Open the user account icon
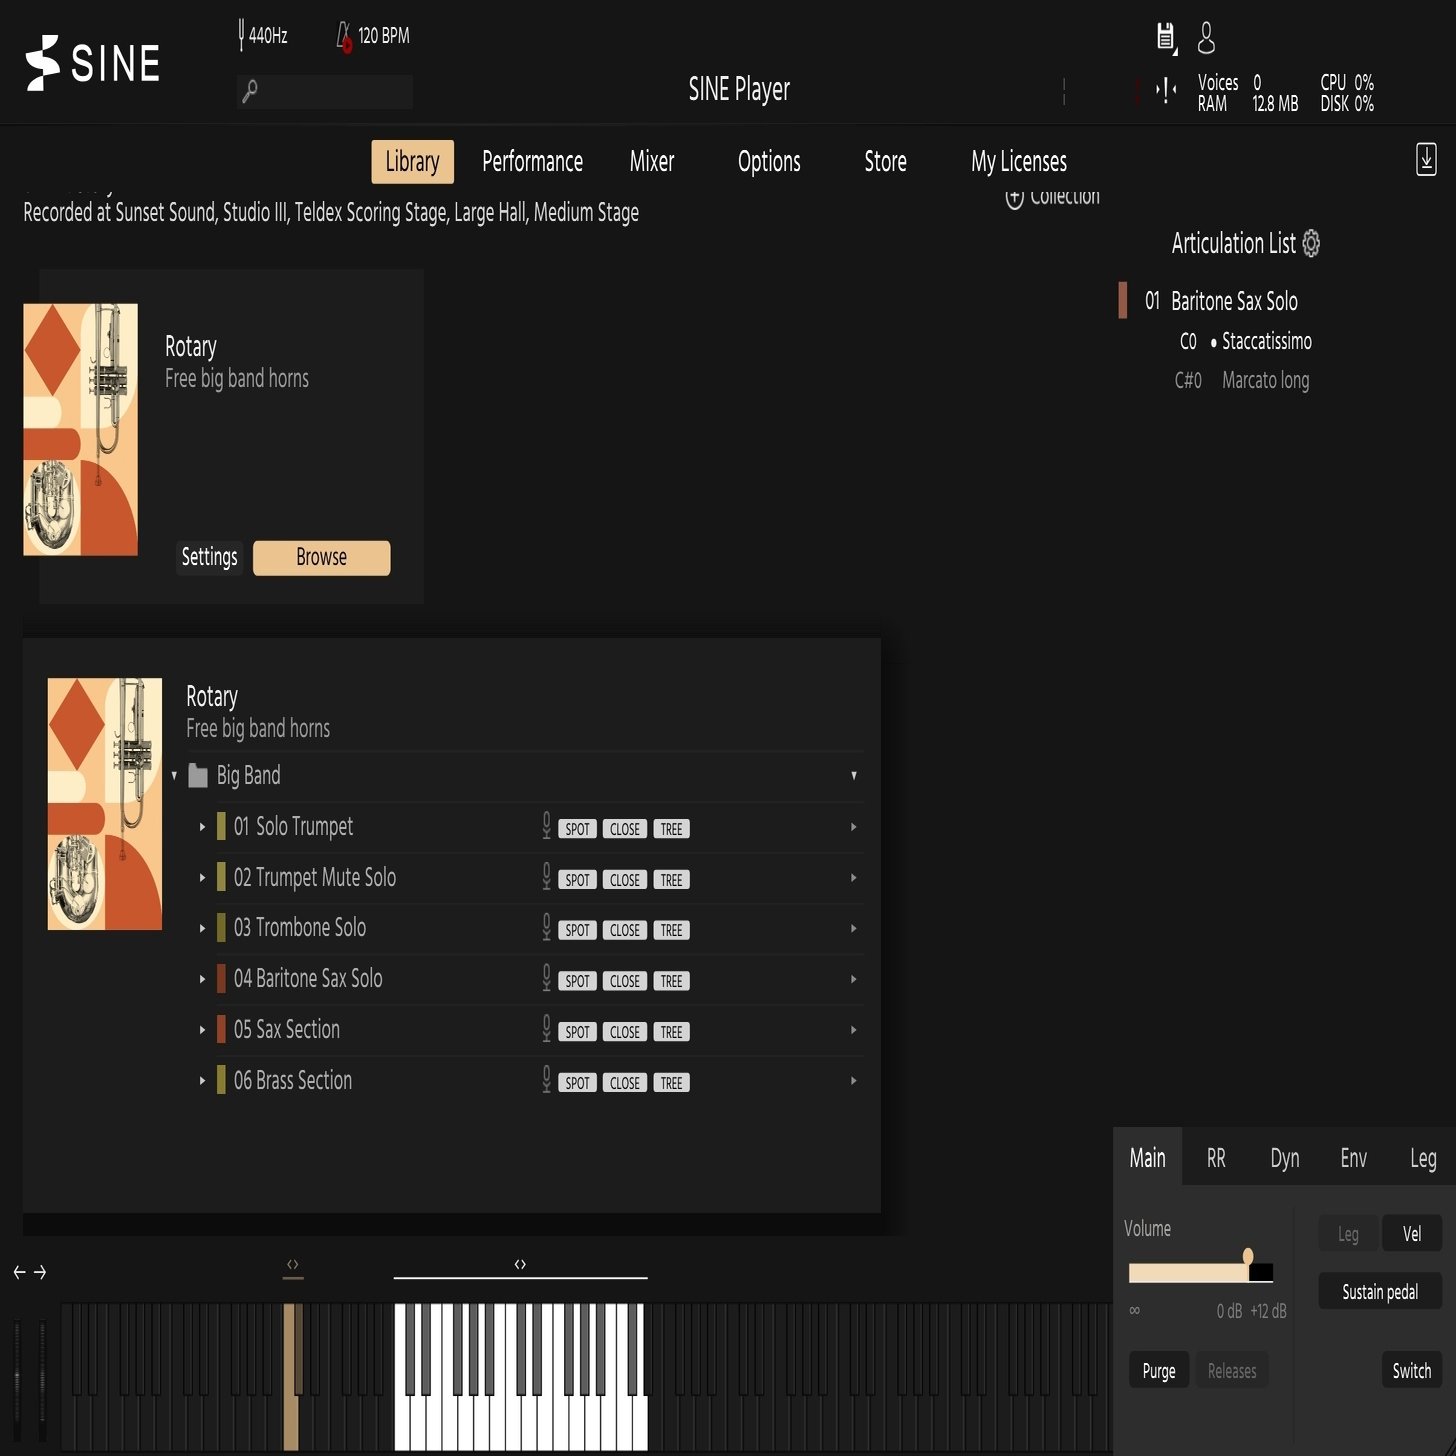The width and height of the screenshot is (1456, 1456). click(x=1206, y=38)
